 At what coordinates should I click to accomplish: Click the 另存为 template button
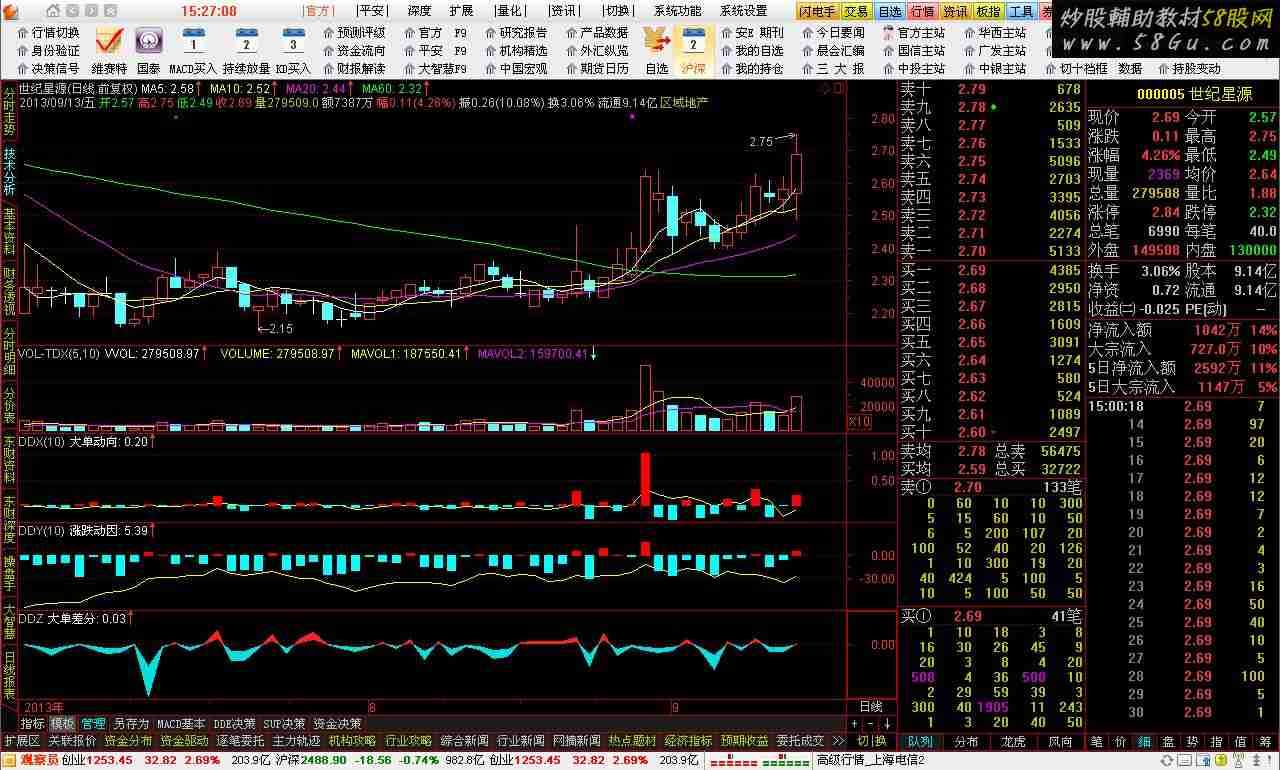(x=130, y=723)
